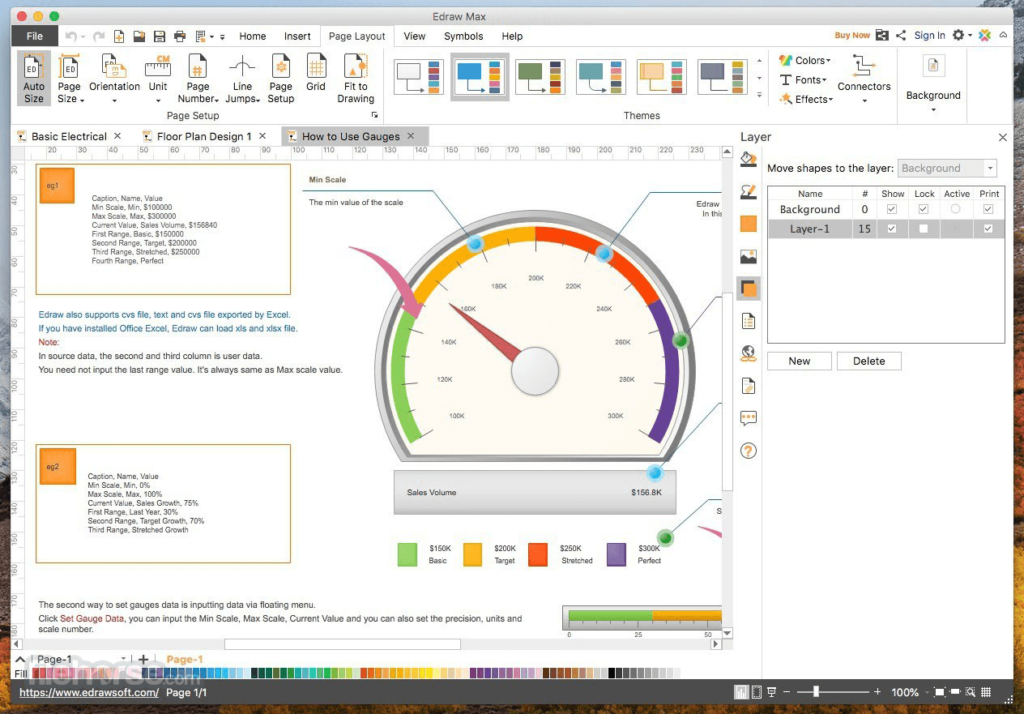1024x714 pixels.
Task: Close the Layer panel
Action: click(x=1002, y=137)
